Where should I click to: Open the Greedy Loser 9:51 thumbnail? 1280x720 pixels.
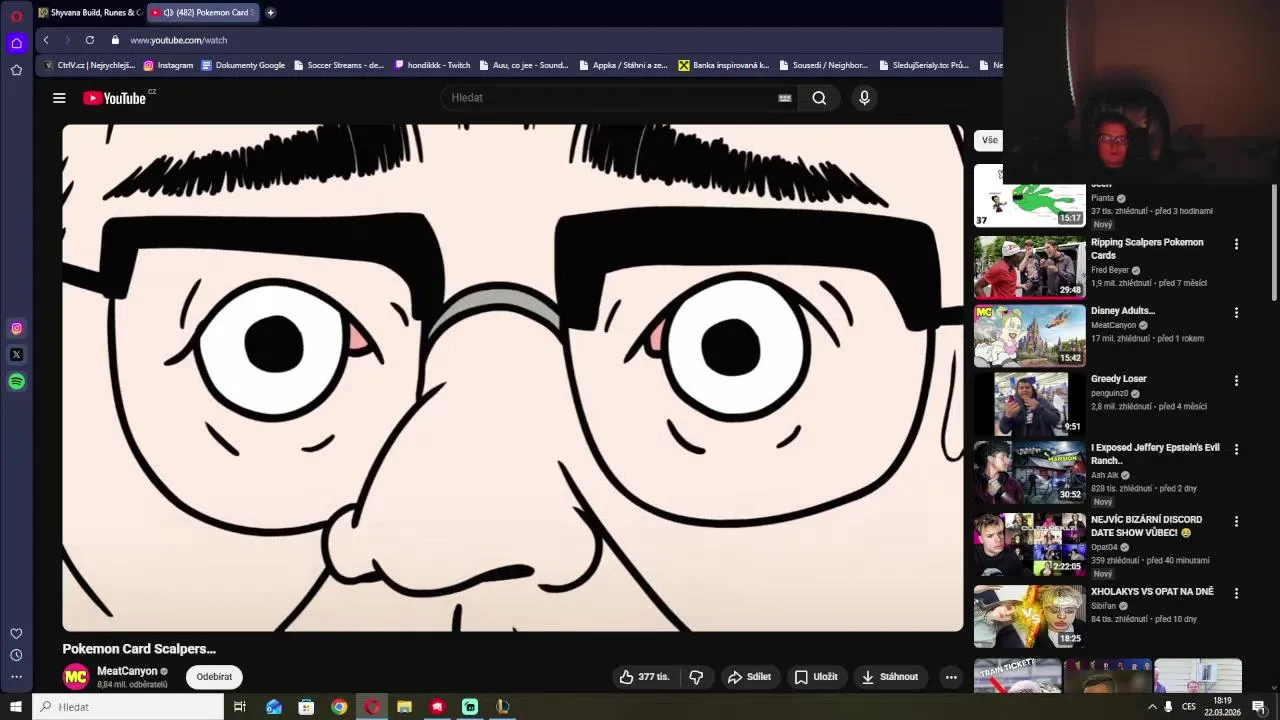click(1030, 404)
